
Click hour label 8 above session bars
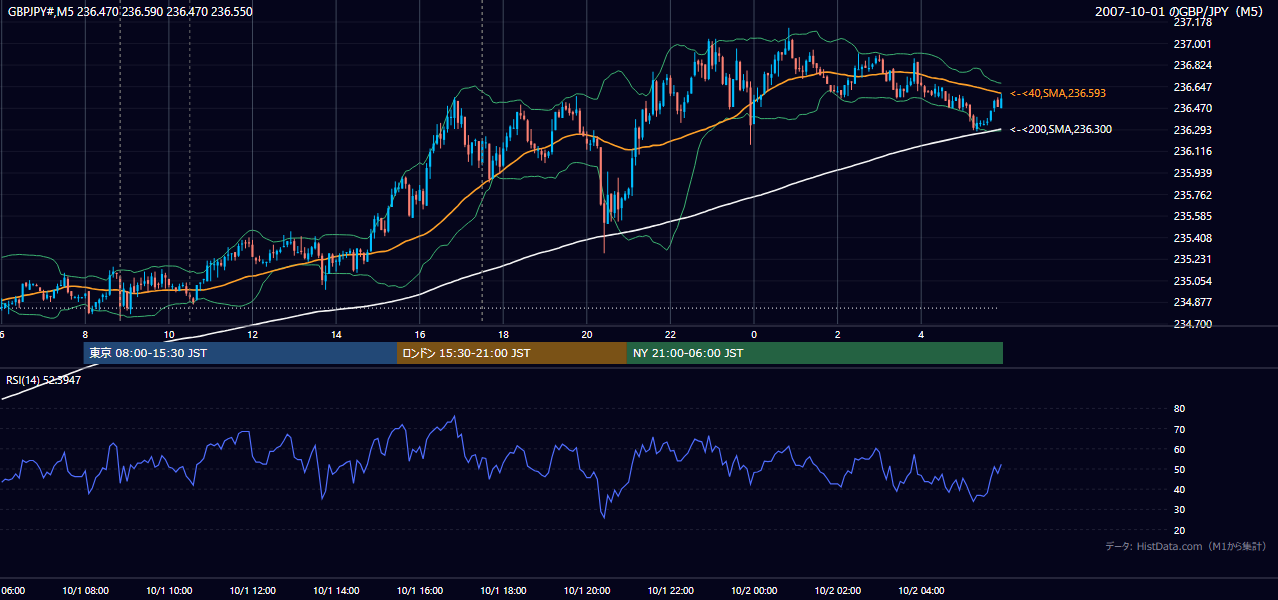click(x=85, y=334)
